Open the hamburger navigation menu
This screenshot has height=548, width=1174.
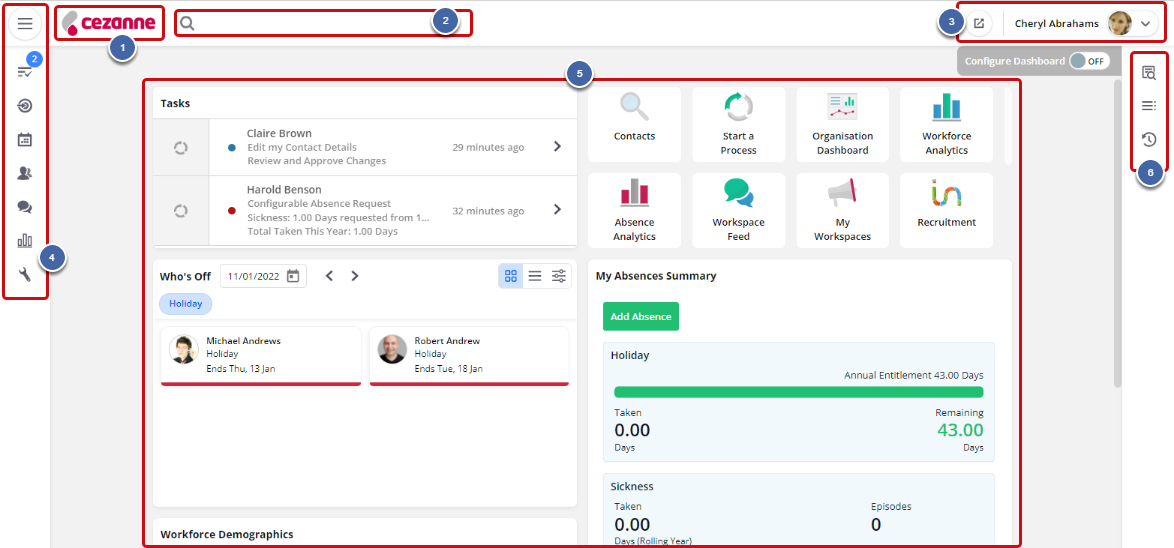pos(25,23)
